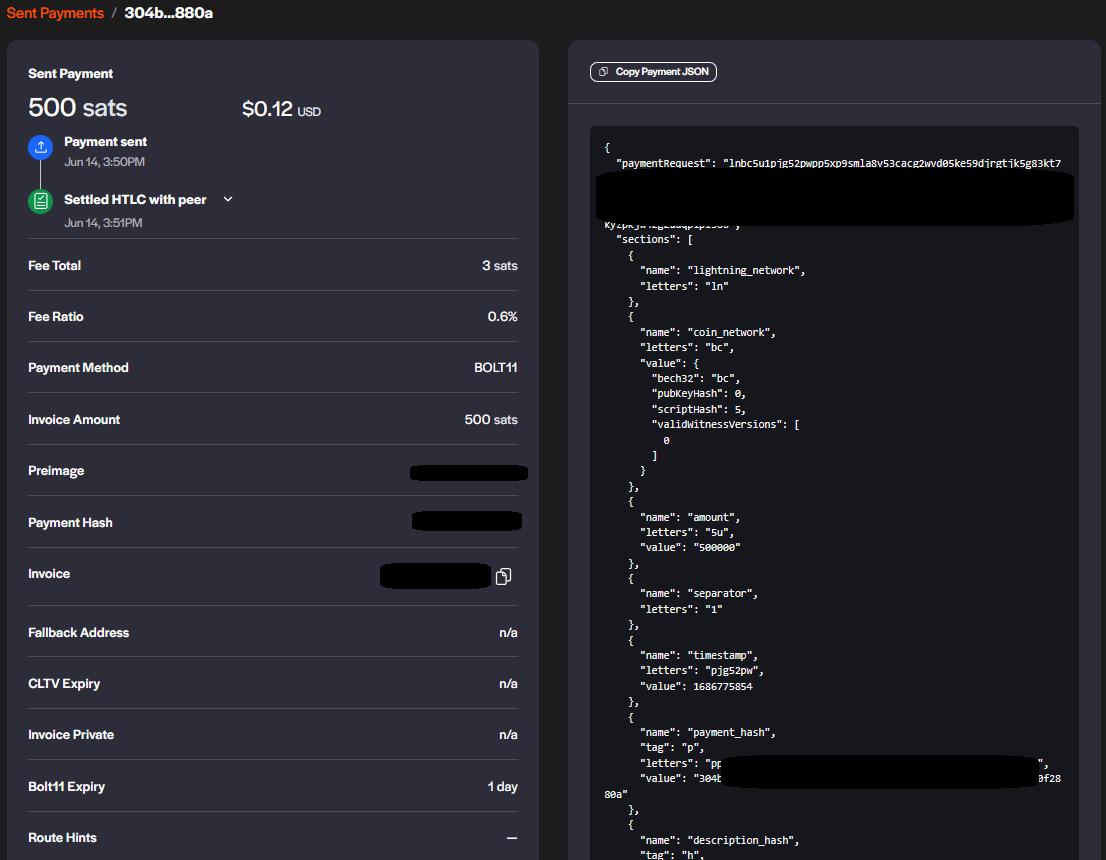This screenshot has width=1106, height=860.
Task: Click the Route Hints row label
Action: click(62, 838)
